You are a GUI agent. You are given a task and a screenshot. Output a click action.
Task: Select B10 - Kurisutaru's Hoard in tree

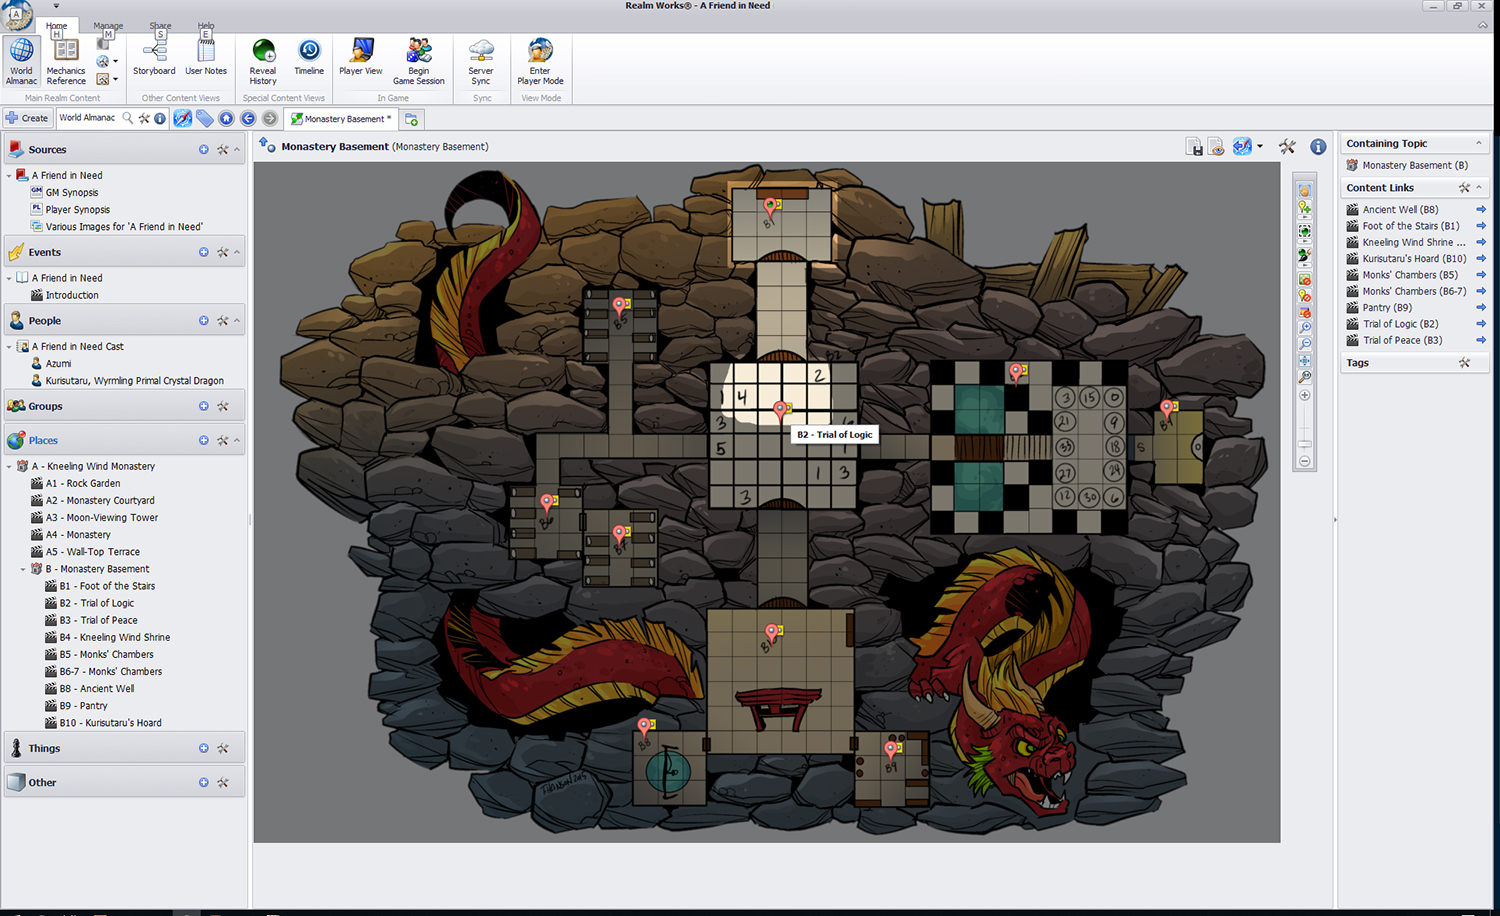pyautogui.click(x=110, y=723)
